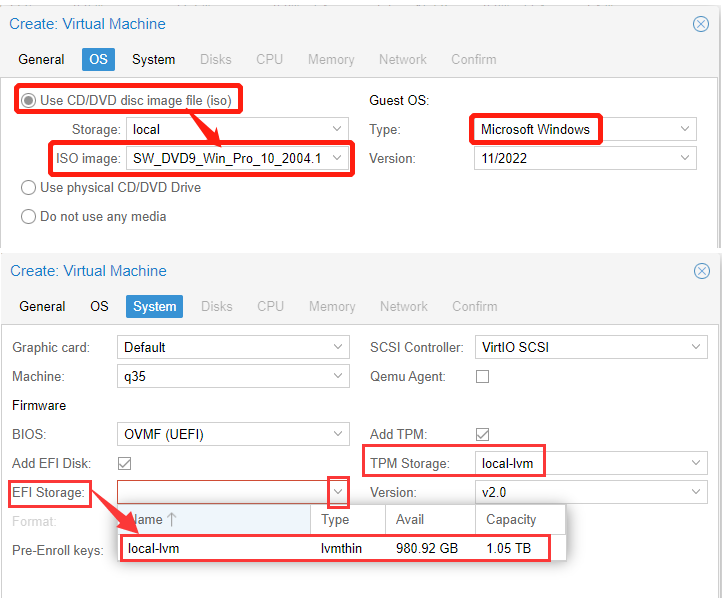Open Disks tab in lower dialog
Image resolution: width=722 pixels, height=598 pixels.
click(217, 307)
